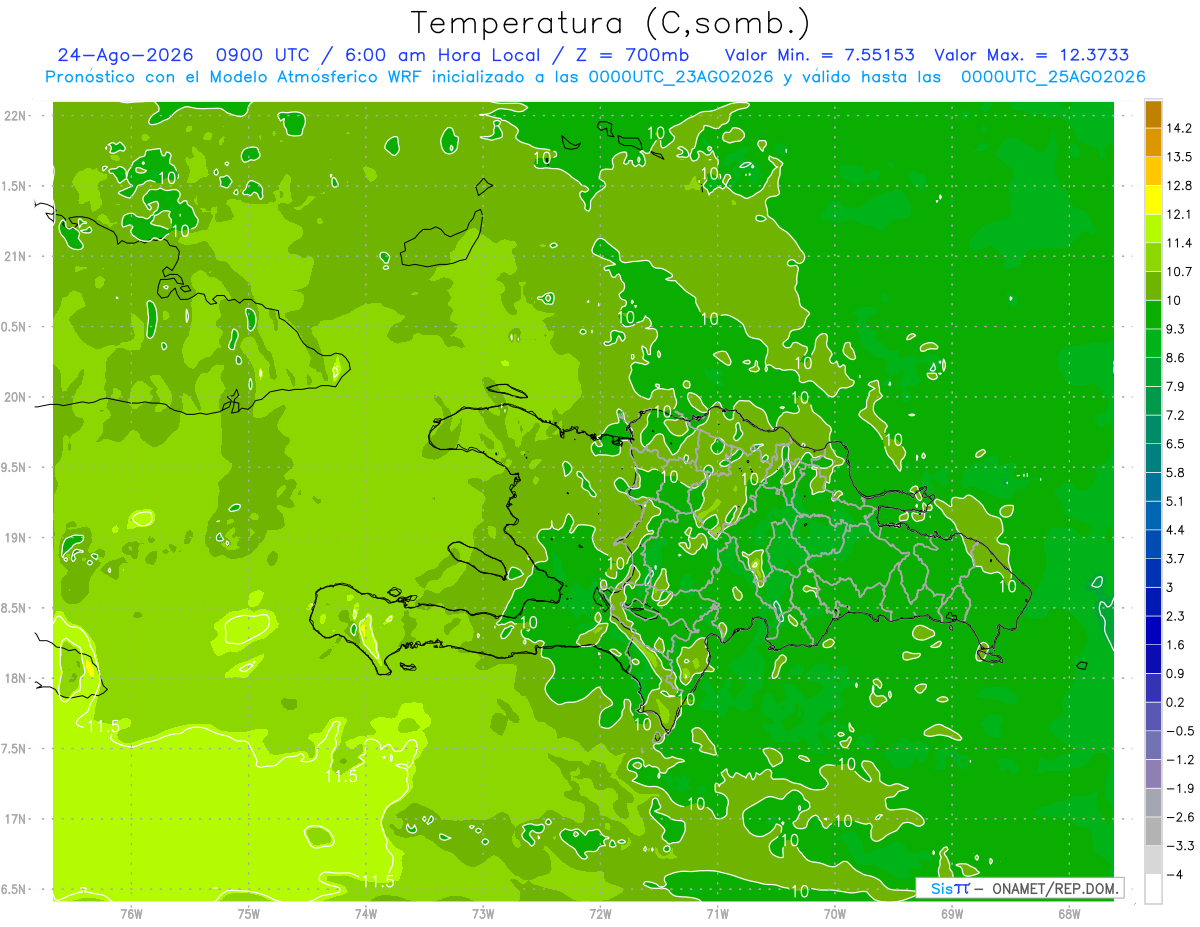Click the '18N' latitude axis label
Viewport: 1200px width, 927px height.
point(14,678)
